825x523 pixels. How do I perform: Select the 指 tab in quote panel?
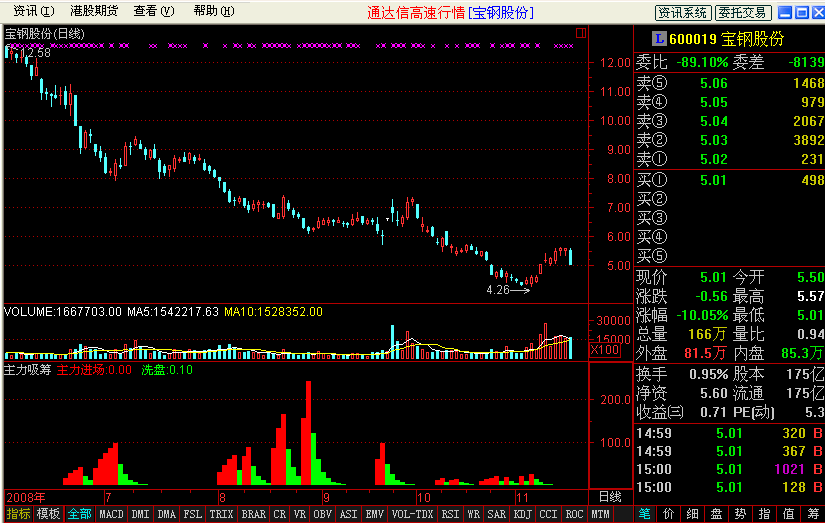point(764,514)
